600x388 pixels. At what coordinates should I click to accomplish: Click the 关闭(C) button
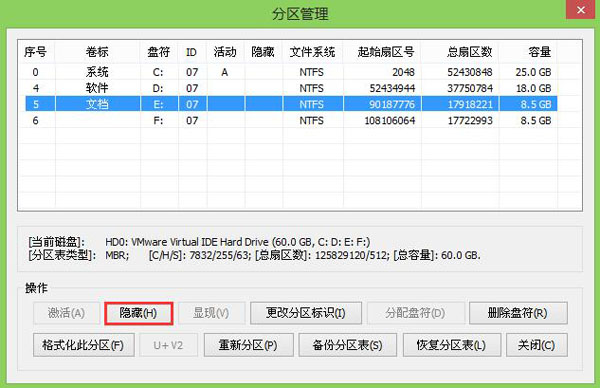[536, 345]
